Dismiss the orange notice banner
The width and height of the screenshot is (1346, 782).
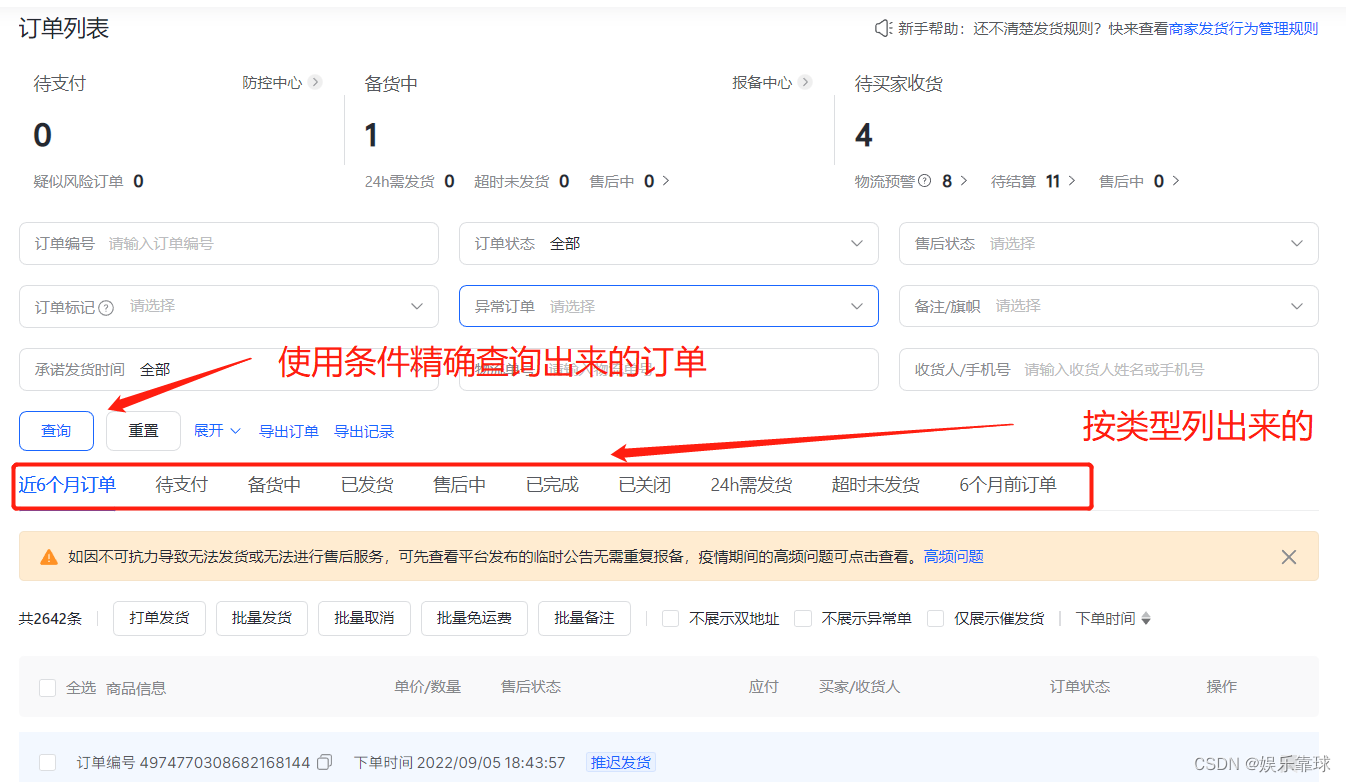click(1289, 557)
